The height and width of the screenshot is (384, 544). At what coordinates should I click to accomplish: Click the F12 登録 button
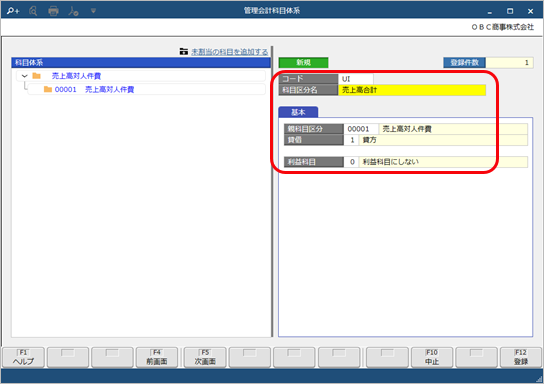pos(521,357)
